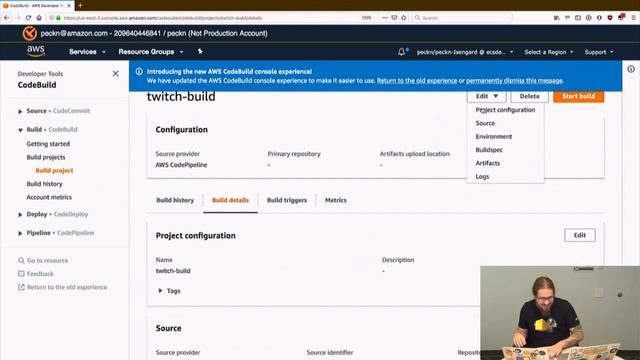Expand the Source CodeCommit section
Viewport: 640px width, 360px height.
click(20, 111)
